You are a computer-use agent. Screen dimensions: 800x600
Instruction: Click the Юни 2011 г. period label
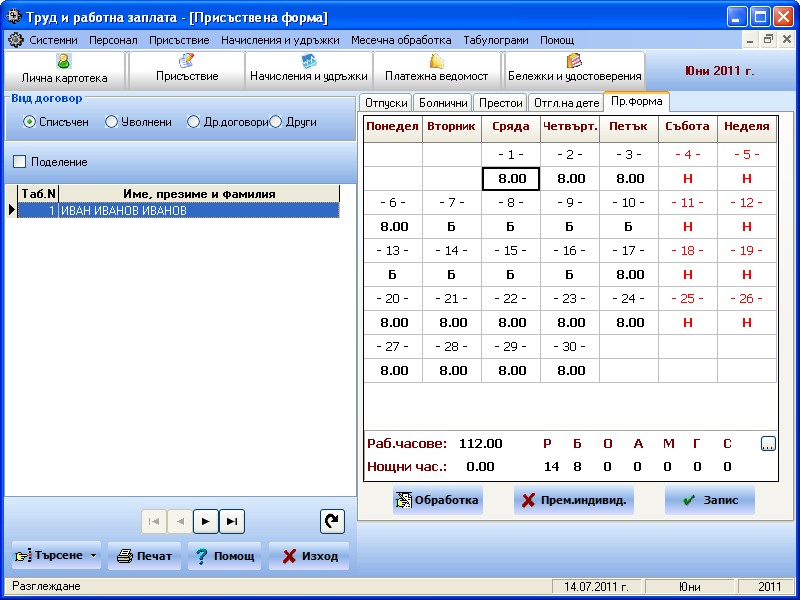(719, 71)
